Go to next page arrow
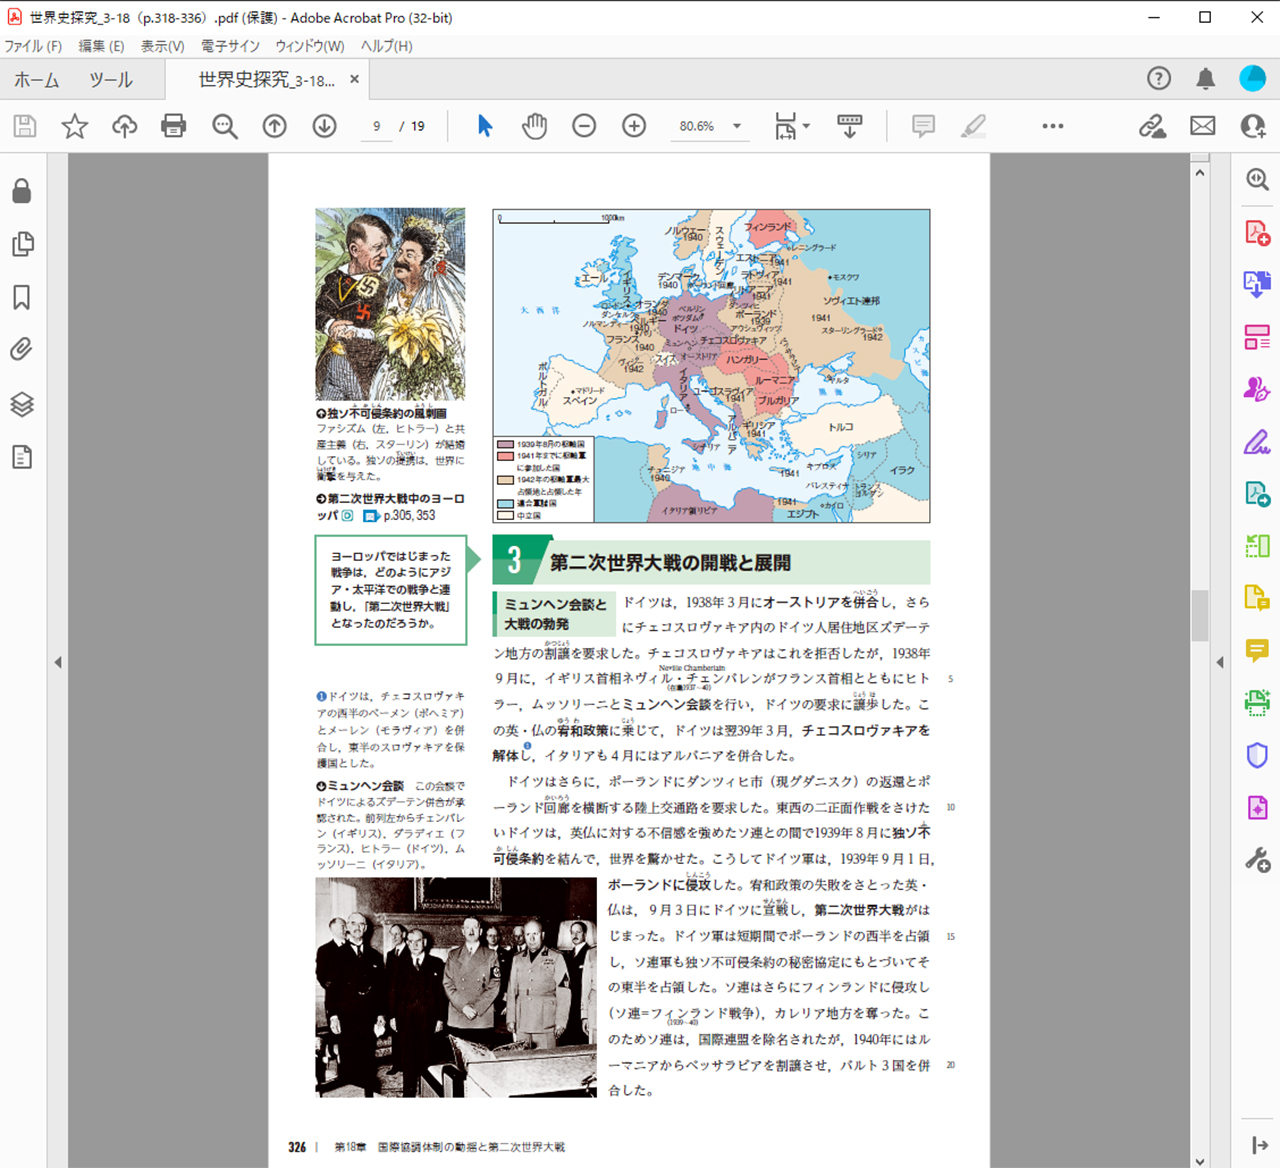 coord(324,126)
